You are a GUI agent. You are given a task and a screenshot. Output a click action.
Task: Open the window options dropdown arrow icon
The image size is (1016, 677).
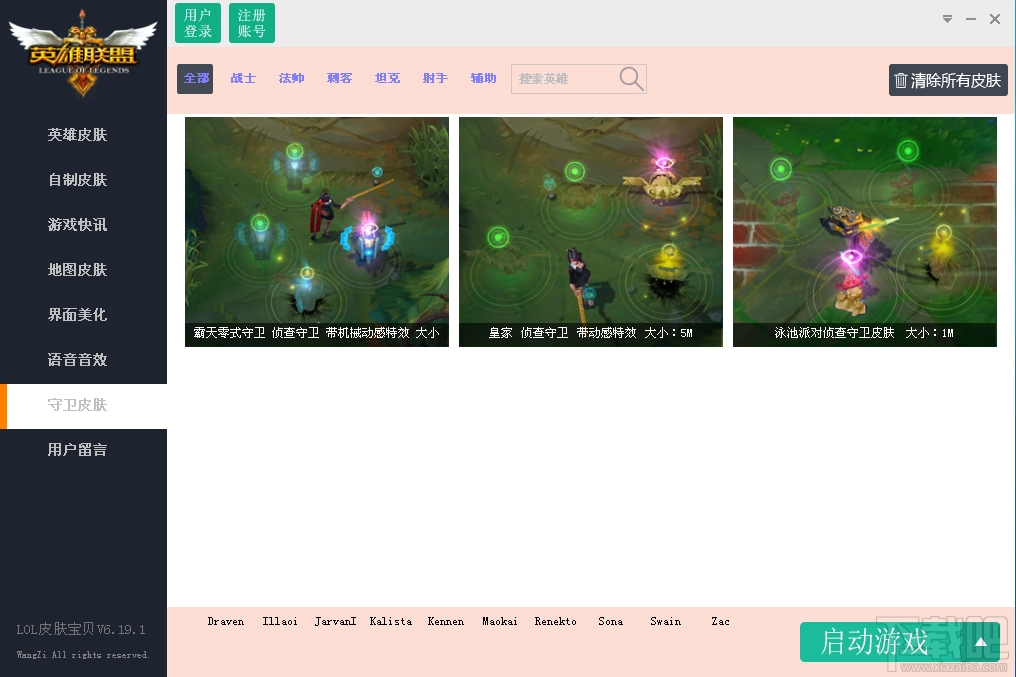point(947,19)
